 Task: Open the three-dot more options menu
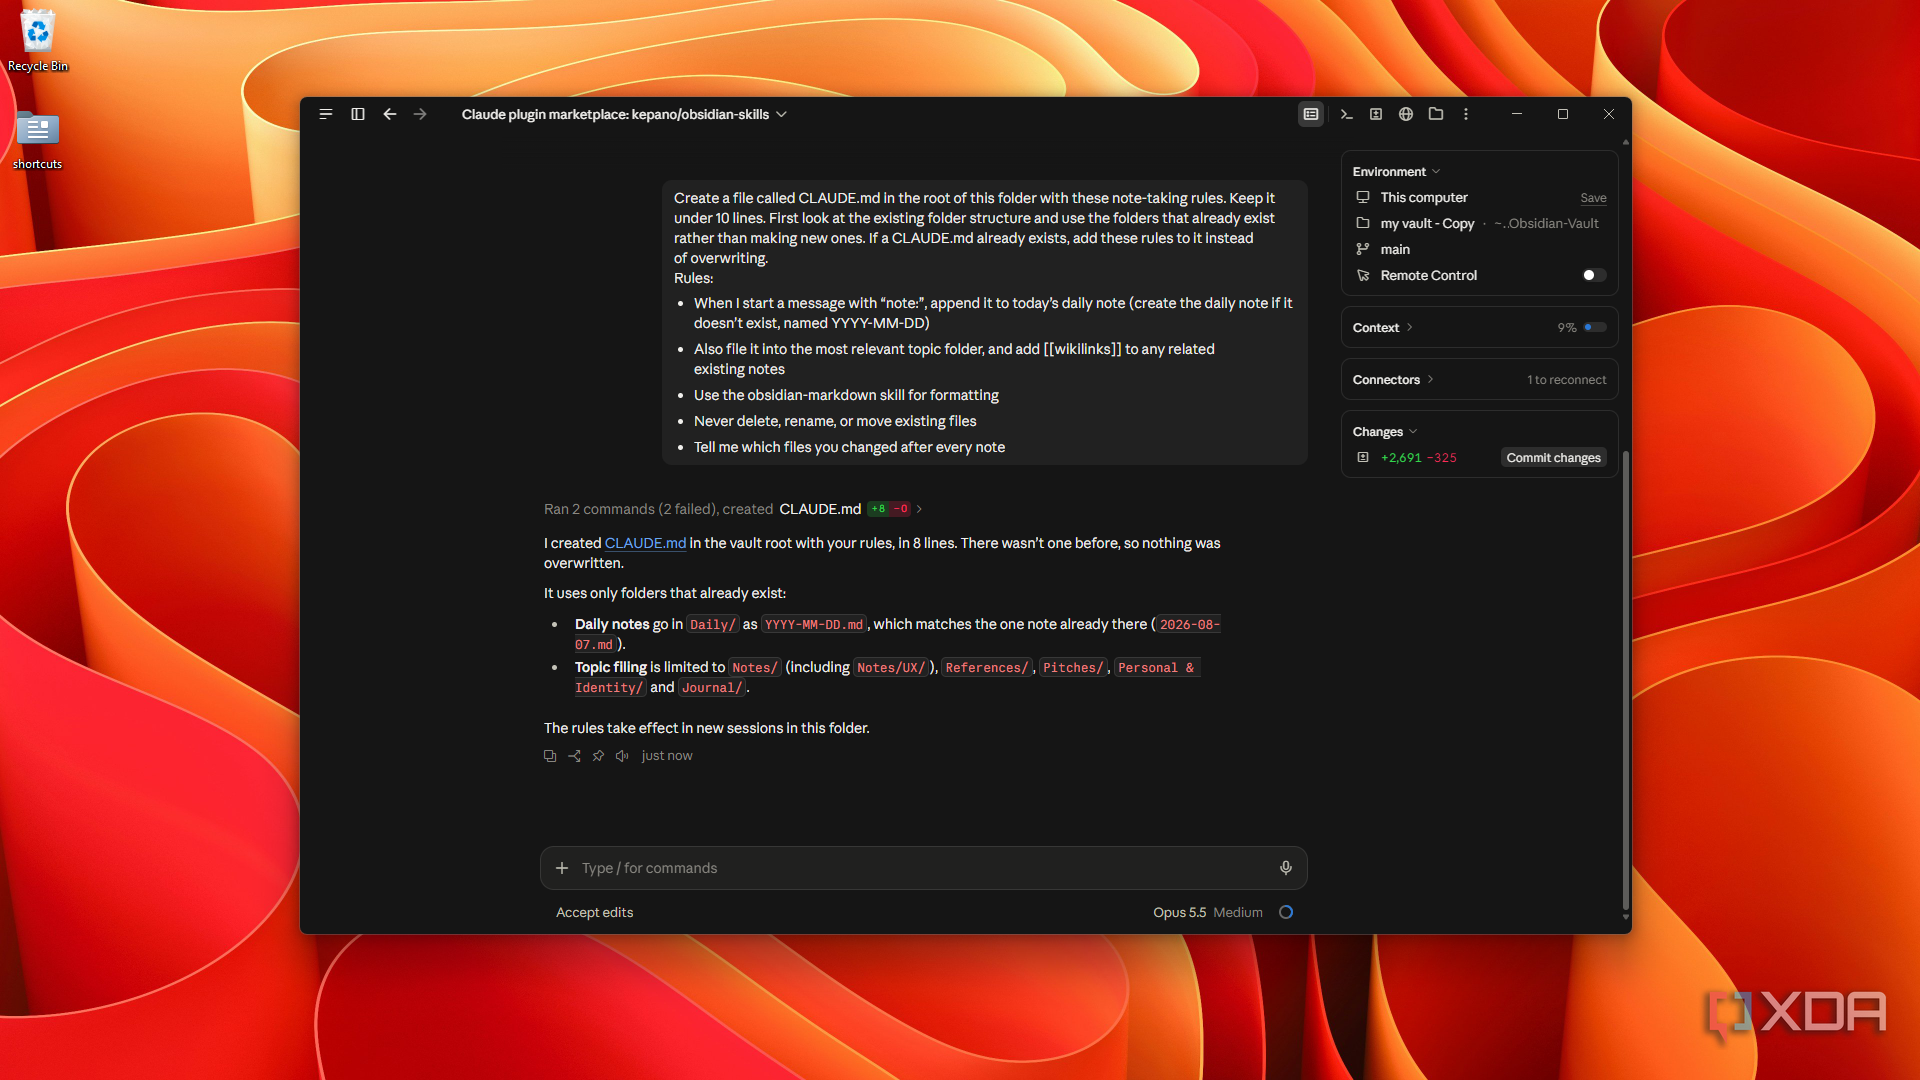click(x=1466, y=114)
